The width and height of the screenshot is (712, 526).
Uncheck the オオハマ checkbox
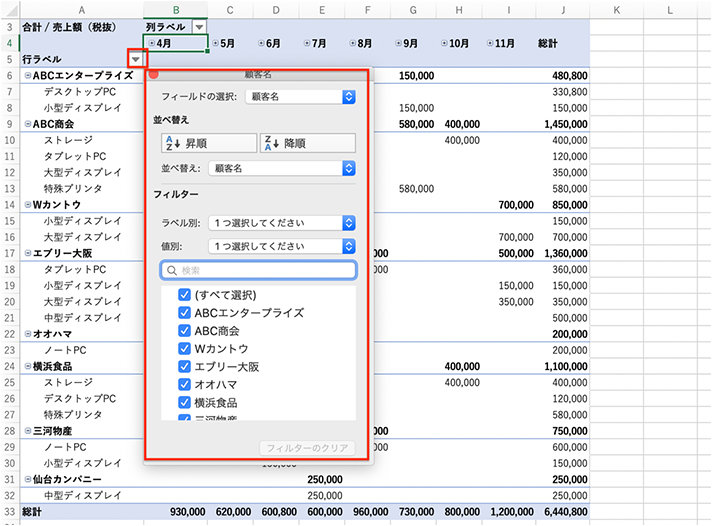184,385
